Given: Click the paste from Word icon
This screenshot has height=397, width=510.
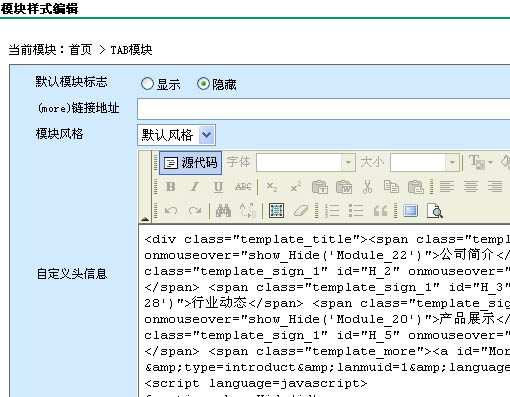Looking at the screenshot, I should coord(344,187).
